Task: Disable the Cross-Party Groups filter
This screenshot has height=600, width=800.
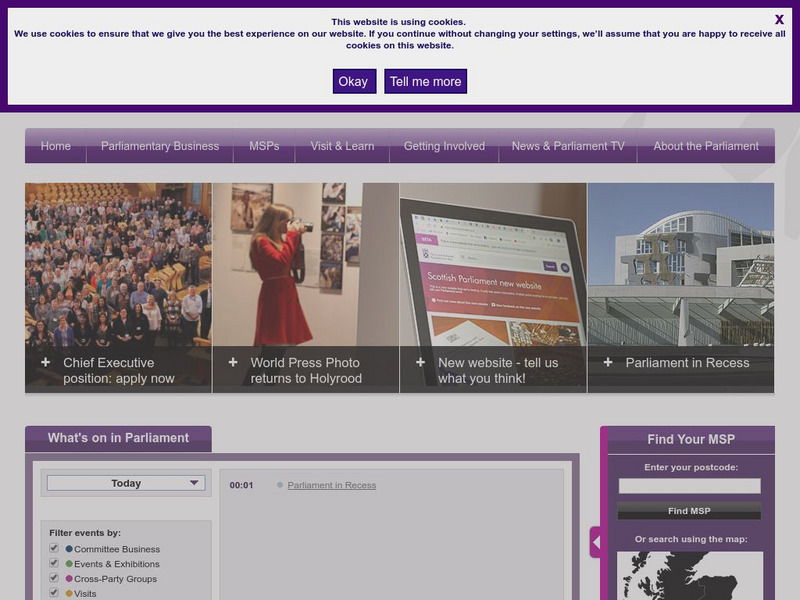Action: click(54, 579)
